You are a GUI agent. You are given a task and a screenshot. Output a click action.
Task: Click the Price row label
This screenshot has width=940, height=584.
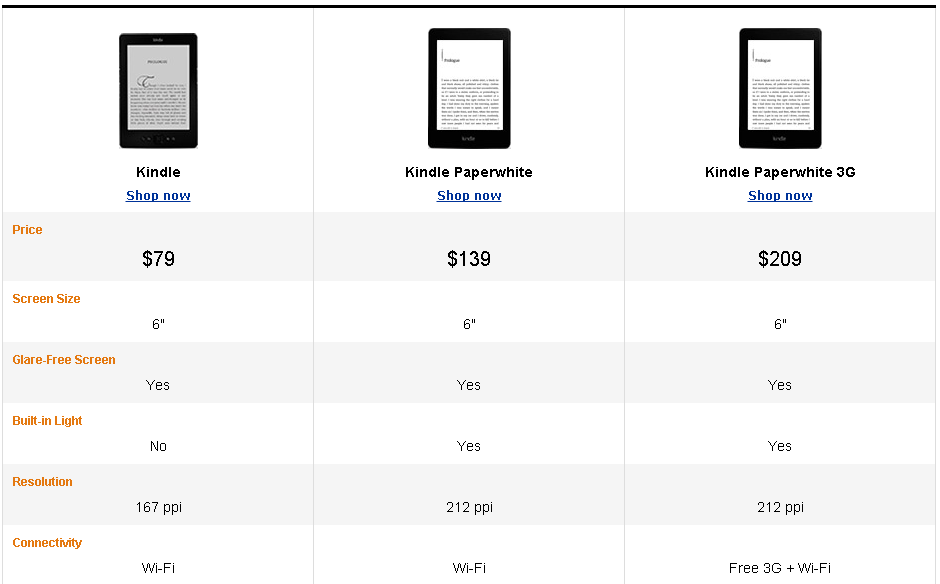coord(27,230)
